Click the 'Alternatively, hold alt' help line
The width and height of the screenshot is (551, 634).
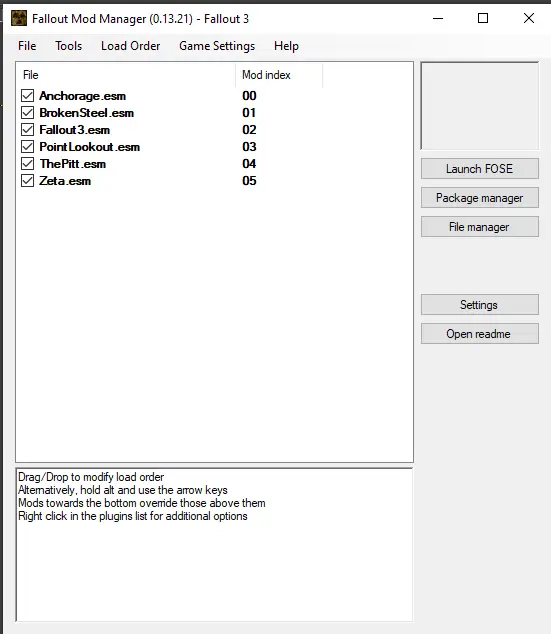tap(123, 490)
